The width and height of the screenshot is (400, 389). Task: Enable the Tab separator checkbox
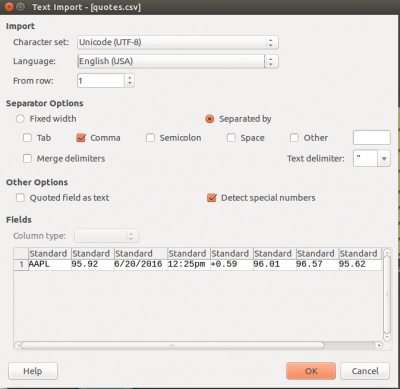27,138
